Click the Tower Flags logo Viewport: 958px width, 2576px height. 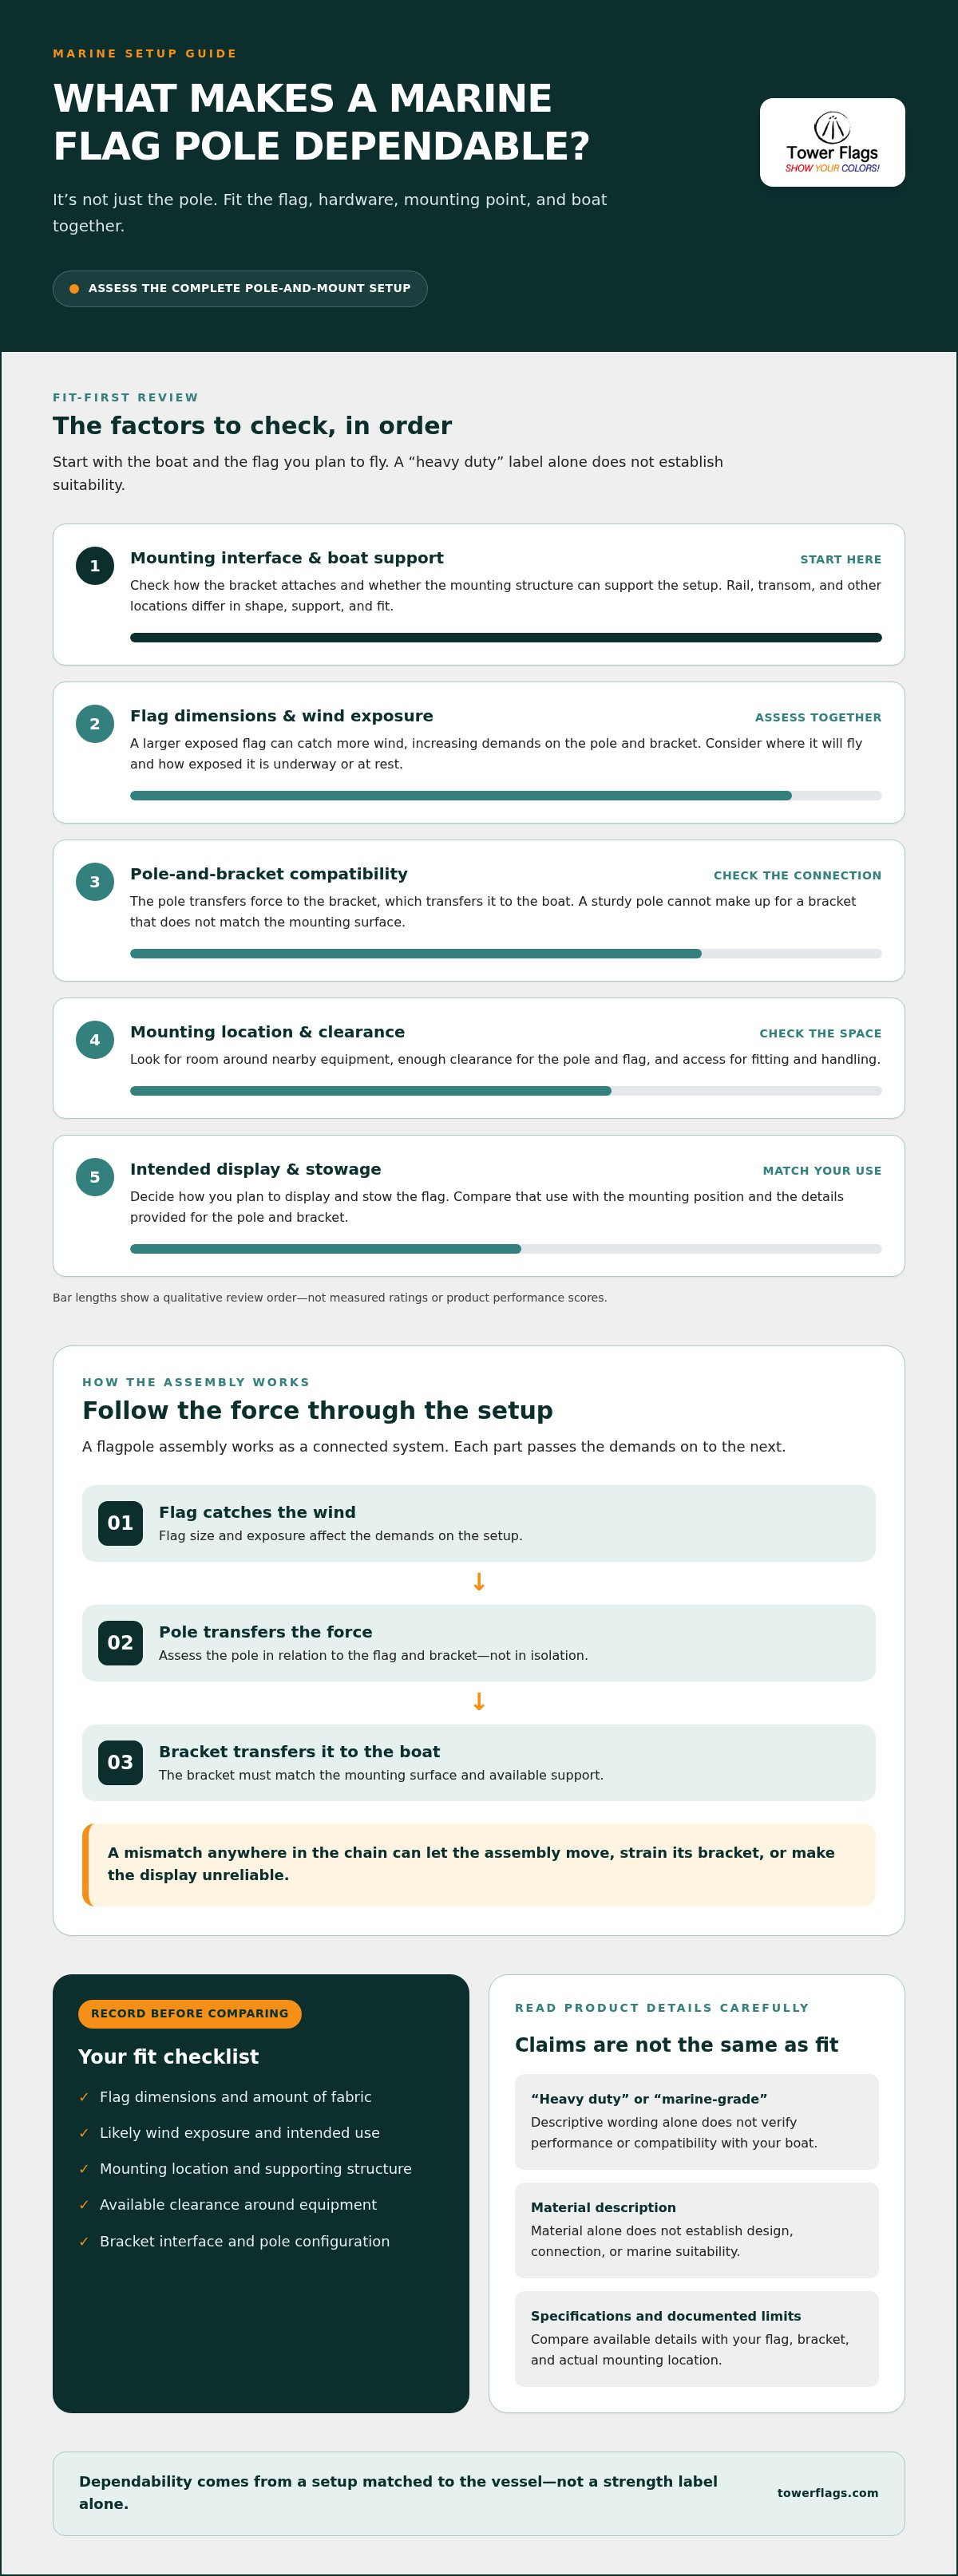832,142
